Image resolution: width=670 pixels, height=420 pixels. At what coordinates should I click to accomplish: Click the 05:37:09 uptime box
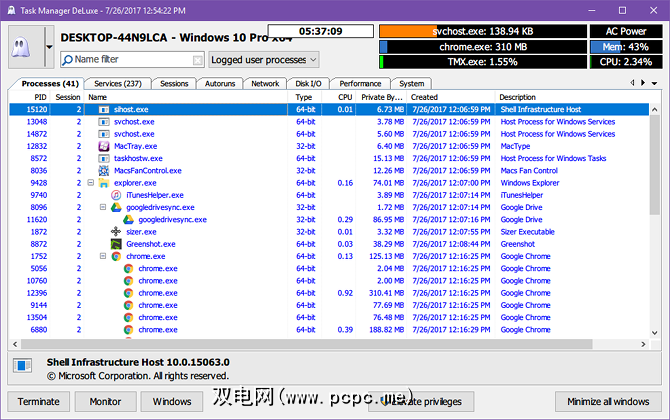320,31
